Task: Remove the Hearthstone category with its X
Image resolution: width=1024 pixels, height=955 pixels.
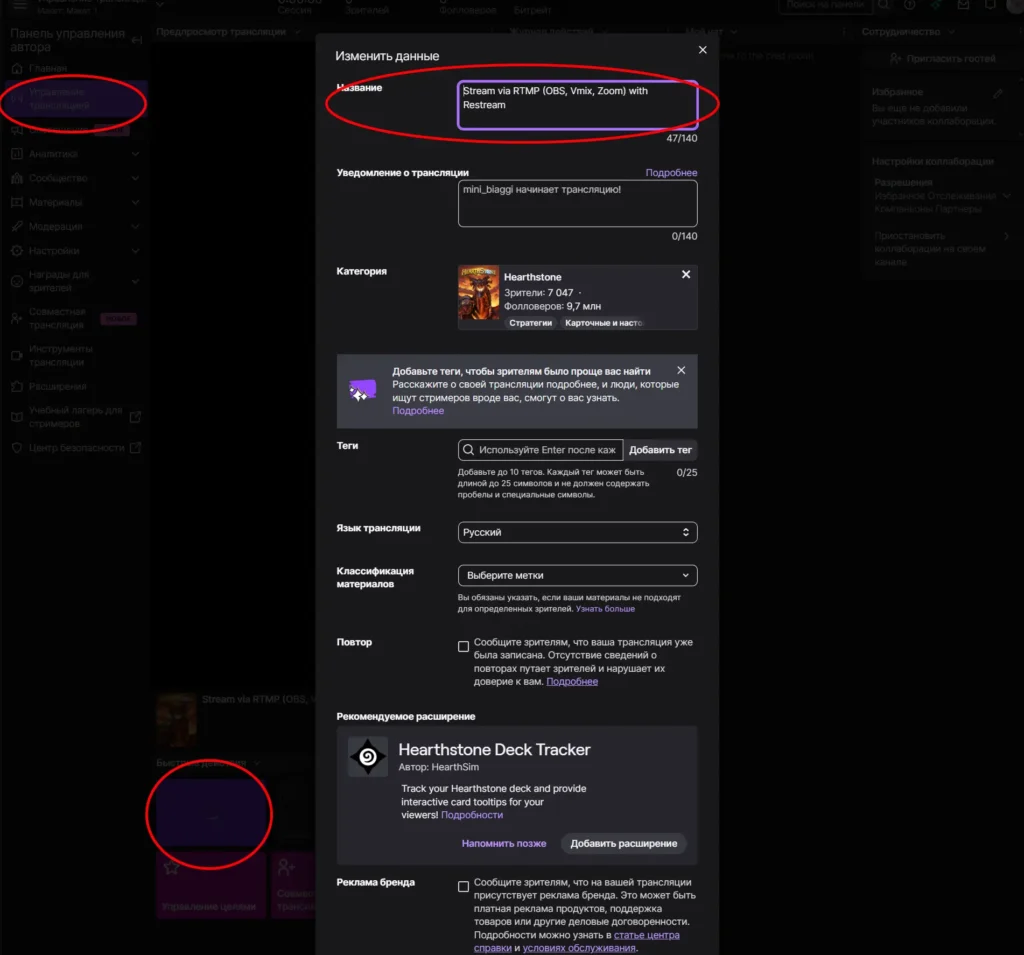Action: click(686, 274)
